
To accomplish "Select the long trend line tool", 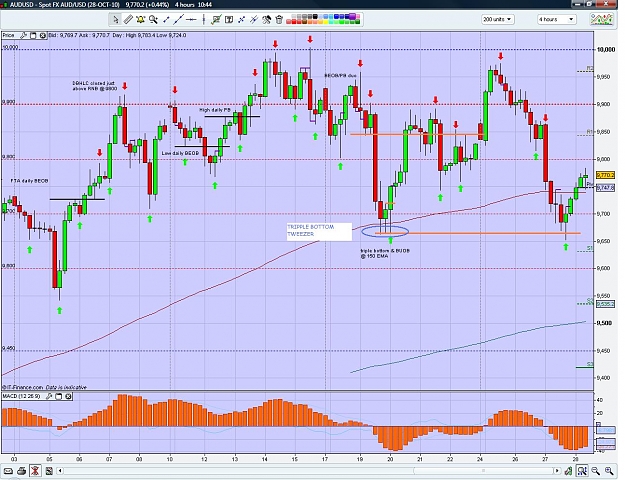I will [x=179, y=19].
